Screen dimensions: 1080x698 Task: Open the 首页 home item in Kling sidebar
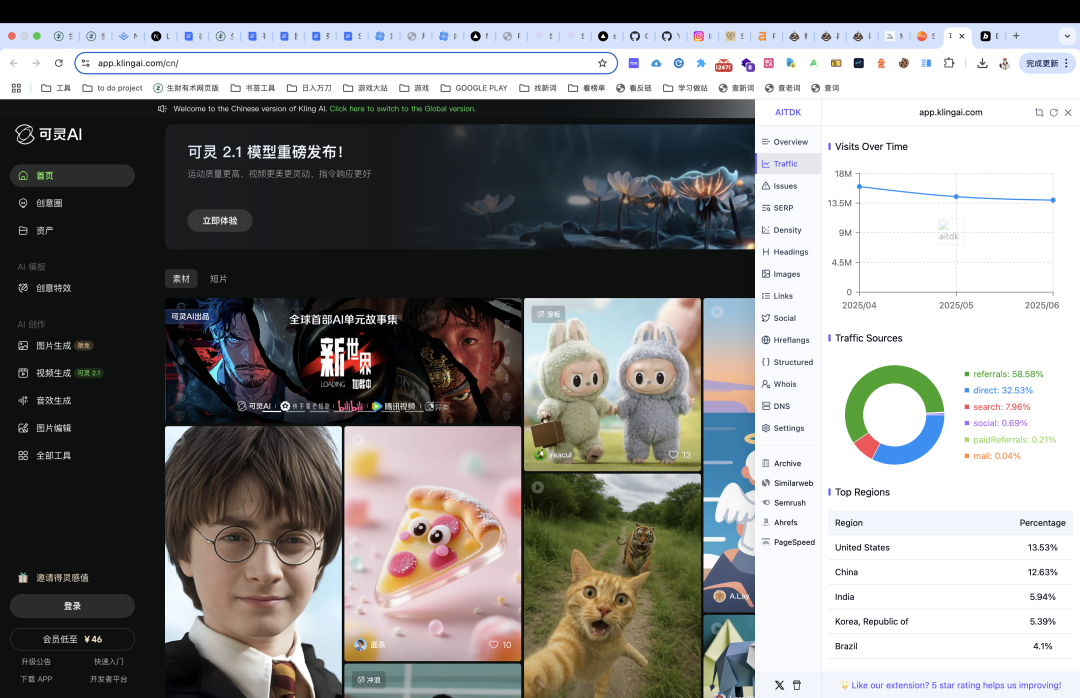[x=72, y=176]
